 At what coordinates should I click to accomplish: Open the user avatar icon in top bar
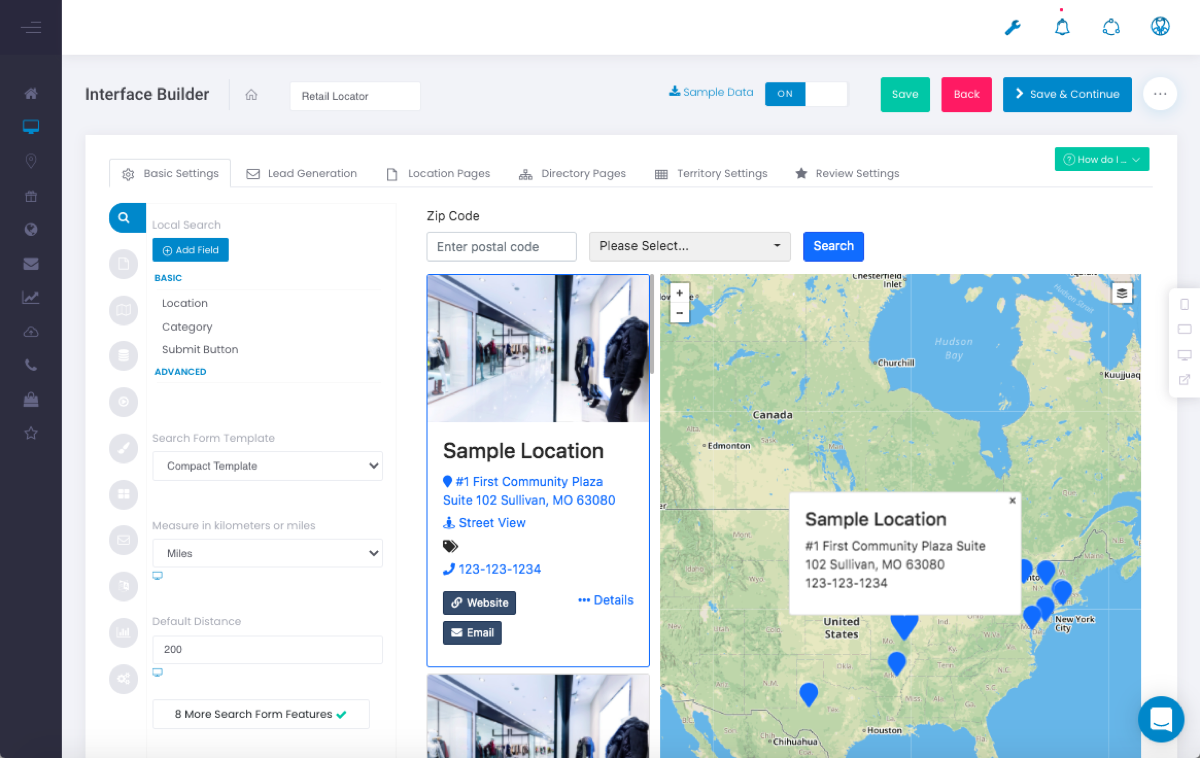1160,27
